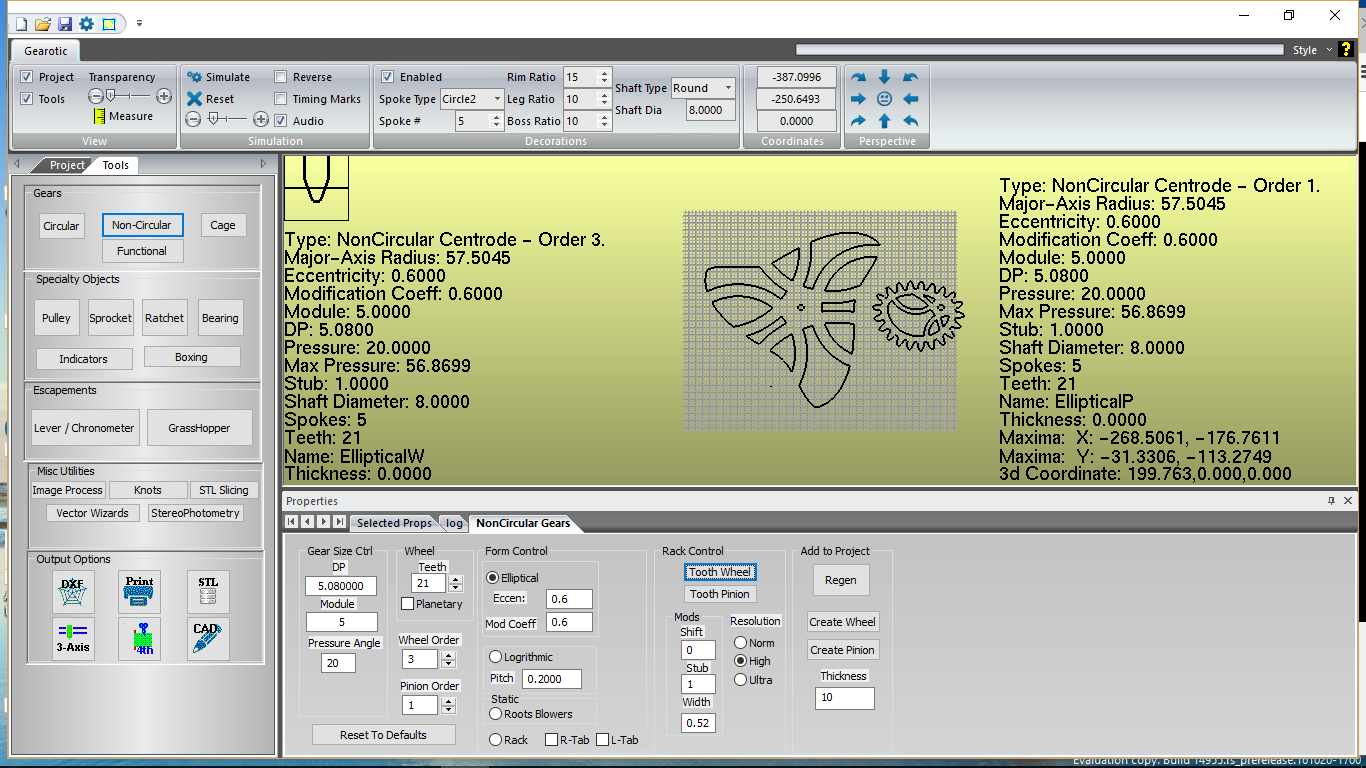The image size is (1366, 768).
Task: Click the save disk icon in title bar
Action: tap(65, 23)
